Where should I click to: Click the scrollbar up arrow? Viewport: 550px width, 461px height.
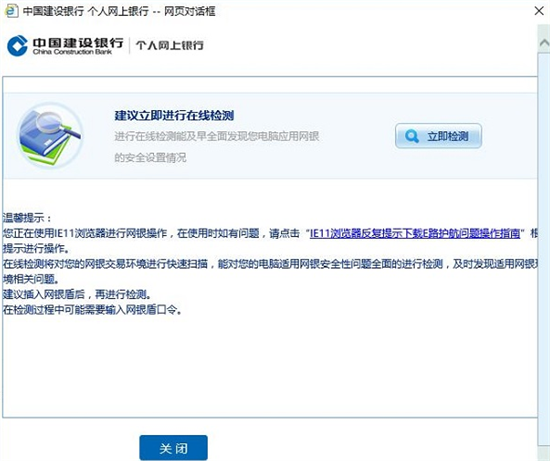(x=544, y=42)
